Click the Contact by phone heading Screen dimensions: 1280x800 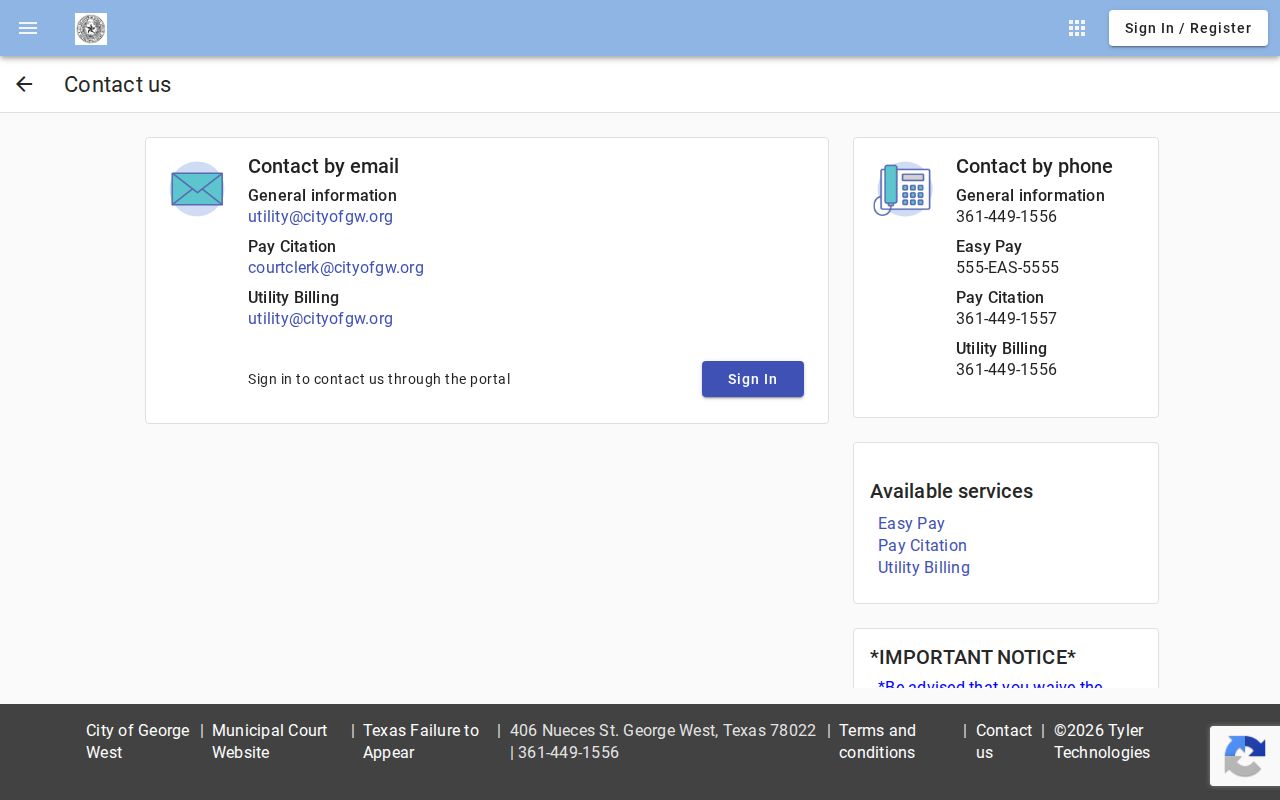(1034, 166)
